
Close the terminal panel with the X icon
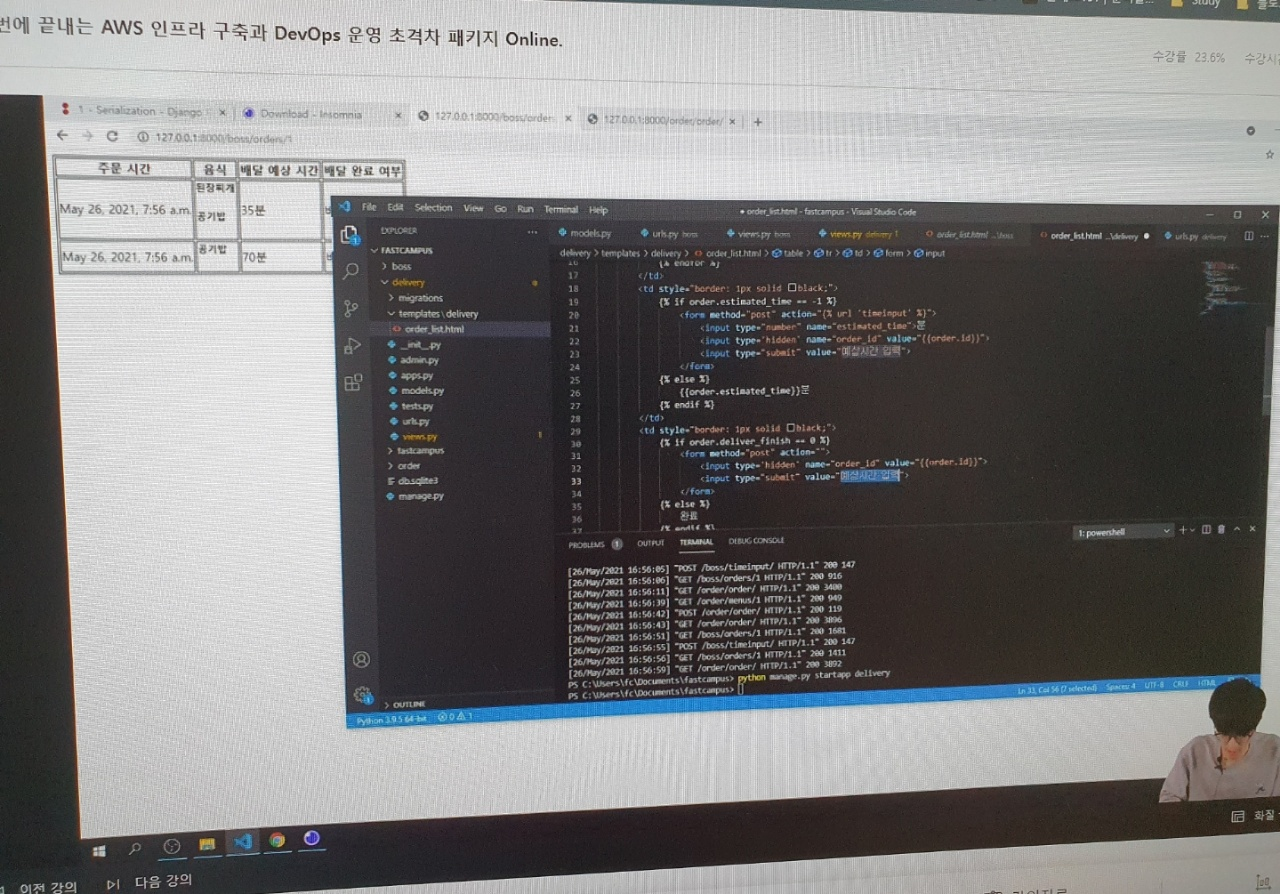1253,528
